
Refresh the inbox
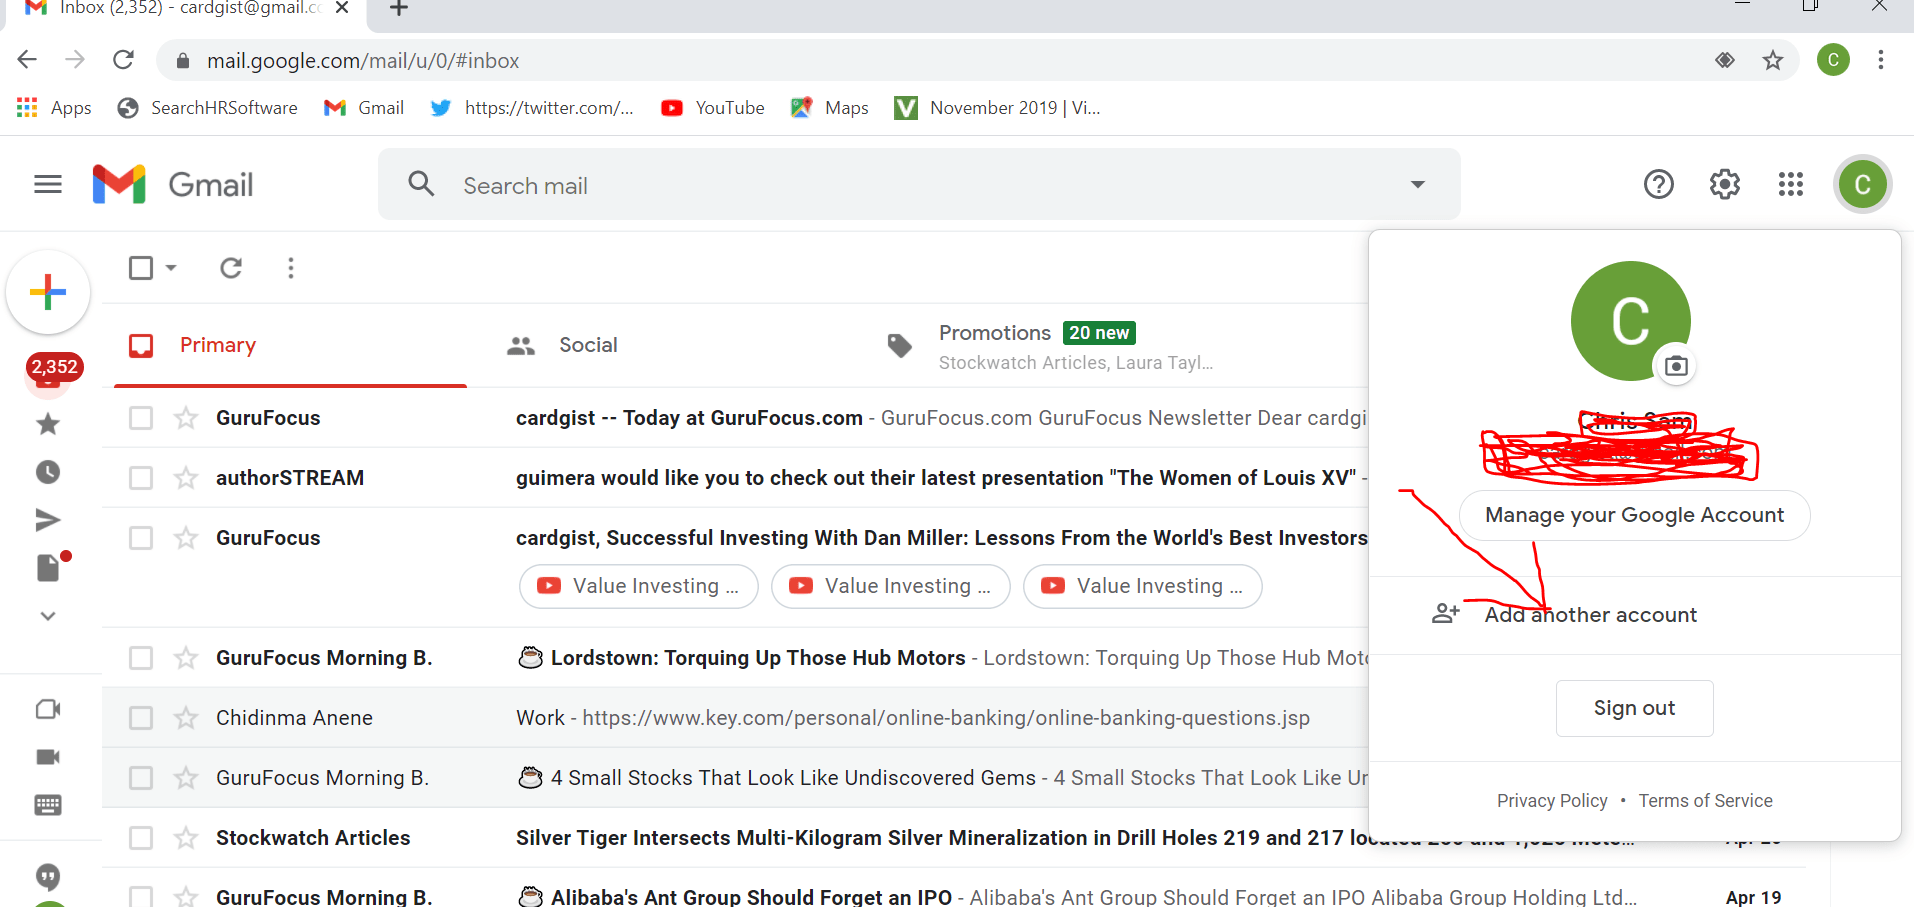pos(231,267)
